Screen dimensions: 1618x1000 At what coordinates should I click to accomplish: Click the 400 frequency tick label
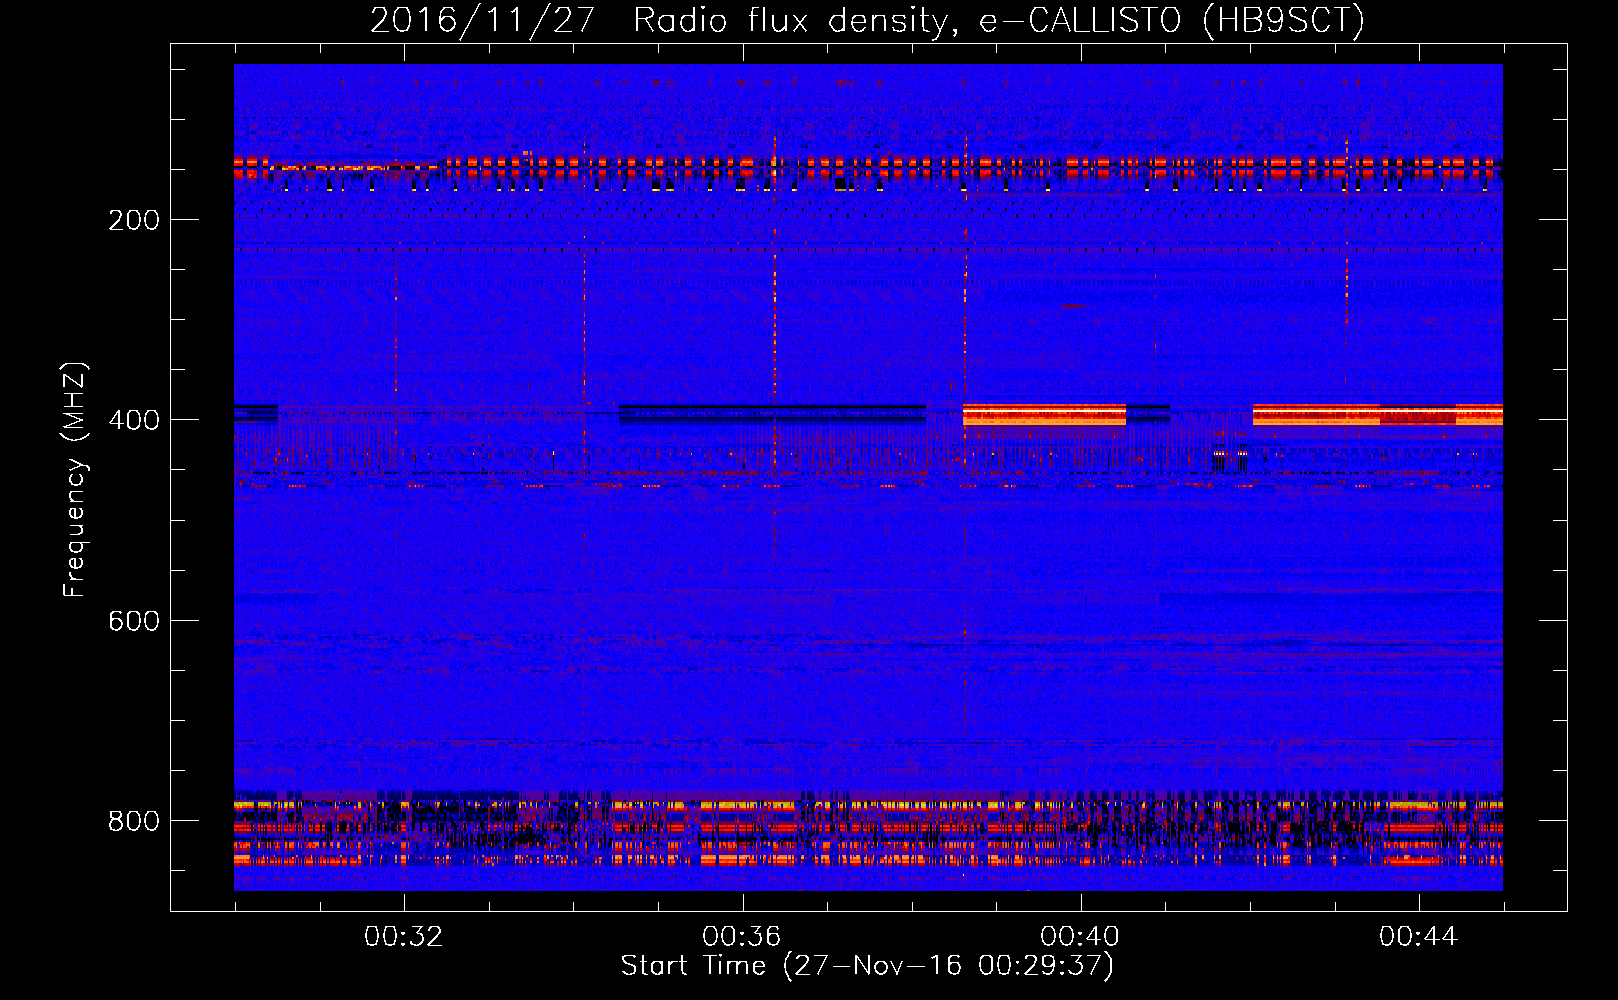[x=134, y=420]
